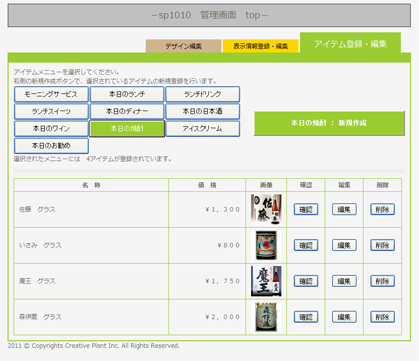Edit the 森伊蔵 グラス item
419x361 pixels.
point(344,317)
